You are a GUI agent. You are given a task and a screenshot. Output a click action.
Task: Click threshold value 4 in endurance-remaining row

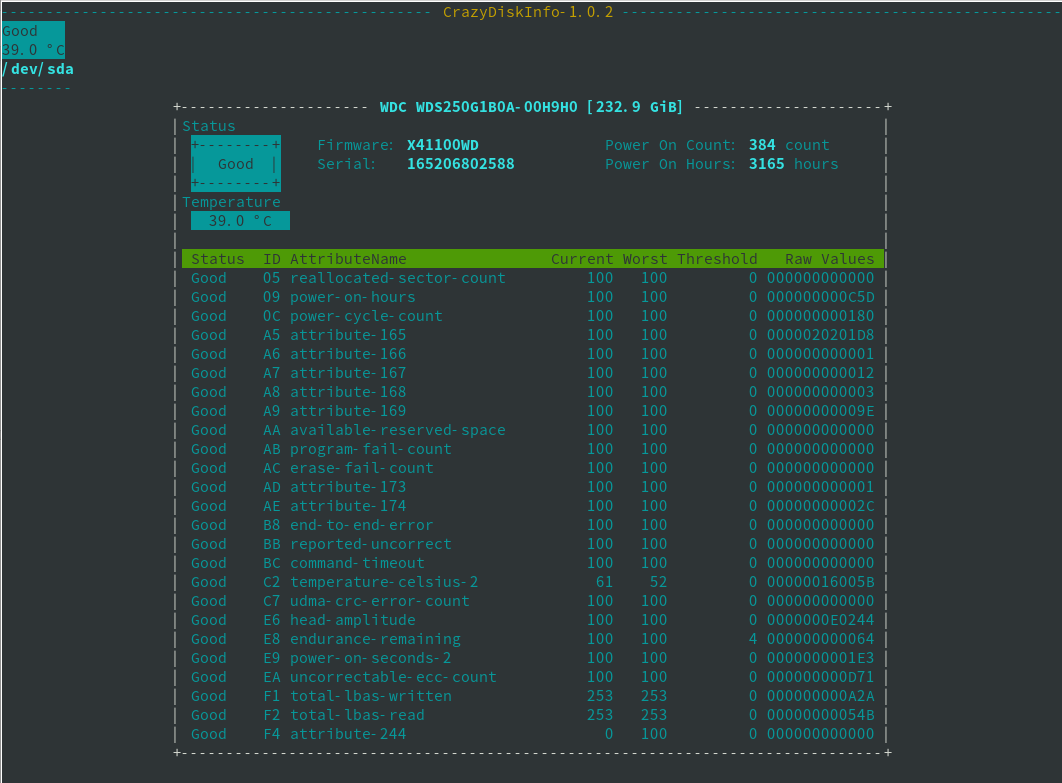[753, 638]
